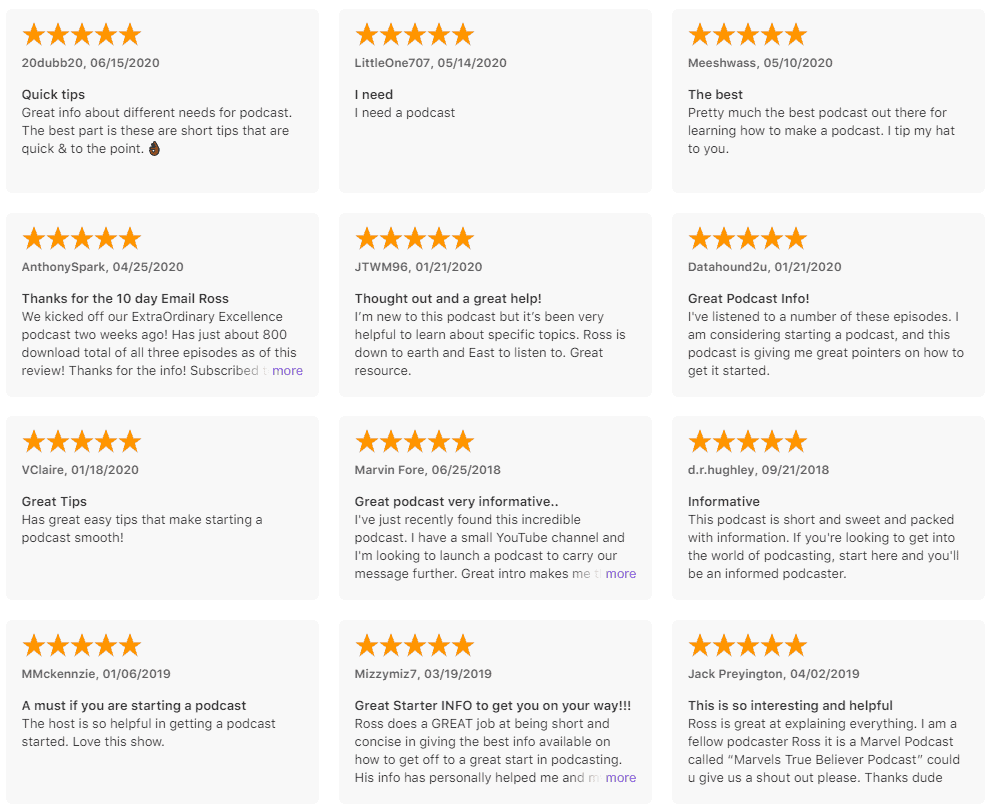Screen dimensions: 993x811
Task: Select stars on Datahound2u's review card
Action: [748, 239]
